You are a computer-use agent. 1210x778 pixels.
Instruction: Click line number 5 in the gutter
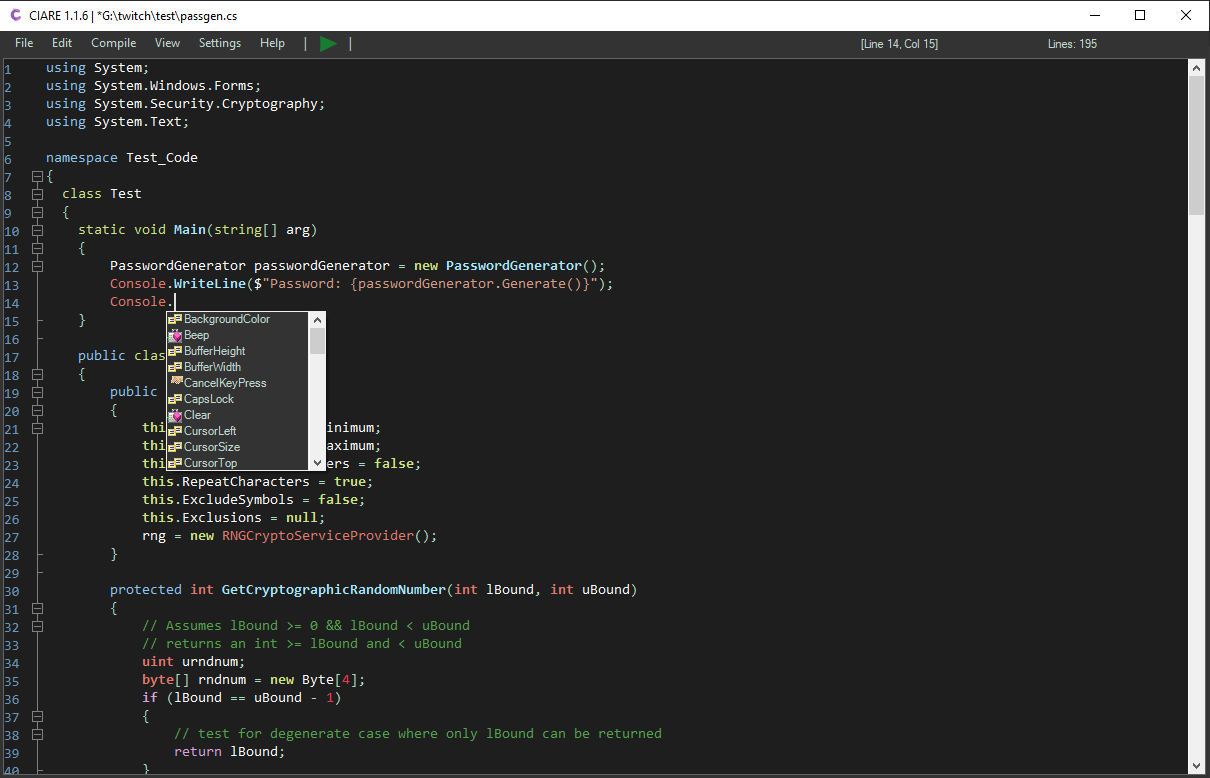point(8,140)
